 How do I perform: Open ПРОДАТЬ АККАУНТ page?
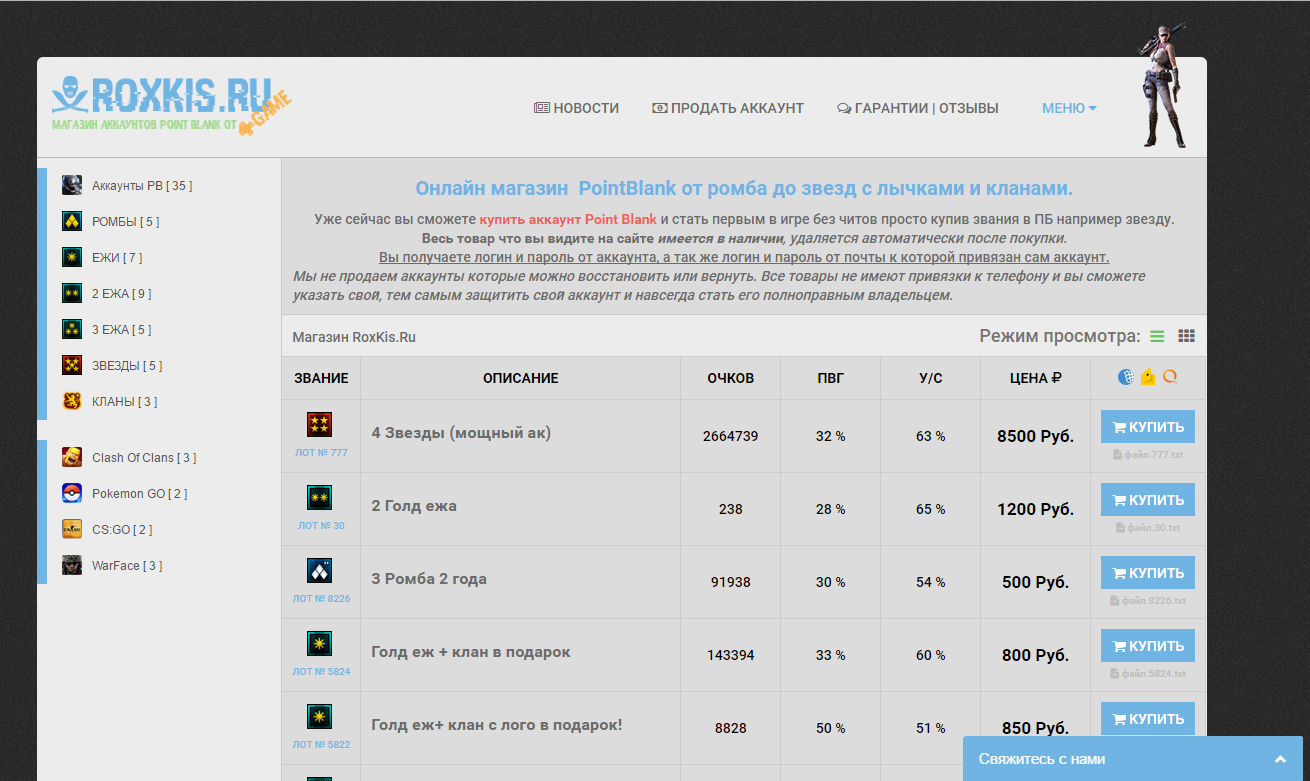728,108
